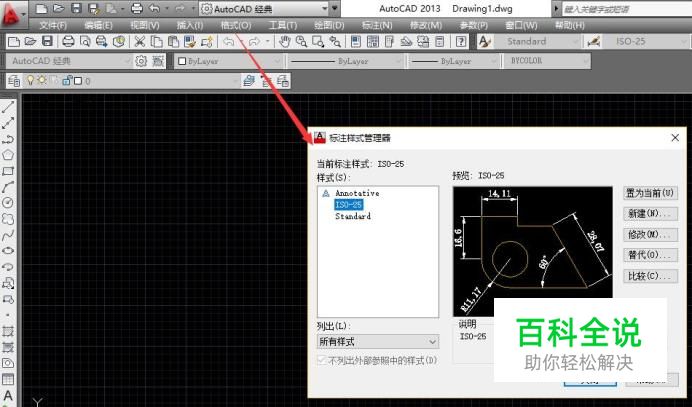Click the Properties palette icon
Screen dimensions: 692x407
[x=356, y=42]
